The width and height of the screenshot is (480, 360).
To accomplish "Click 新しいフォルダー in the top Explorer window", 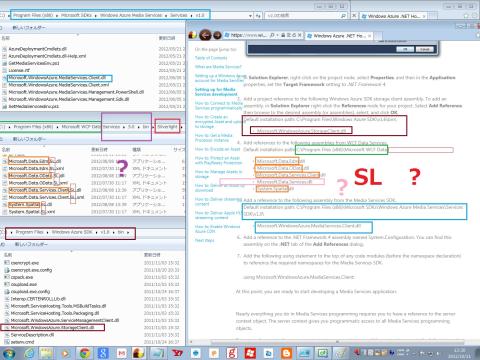I will pyautogui.click(x=29, y=28).
